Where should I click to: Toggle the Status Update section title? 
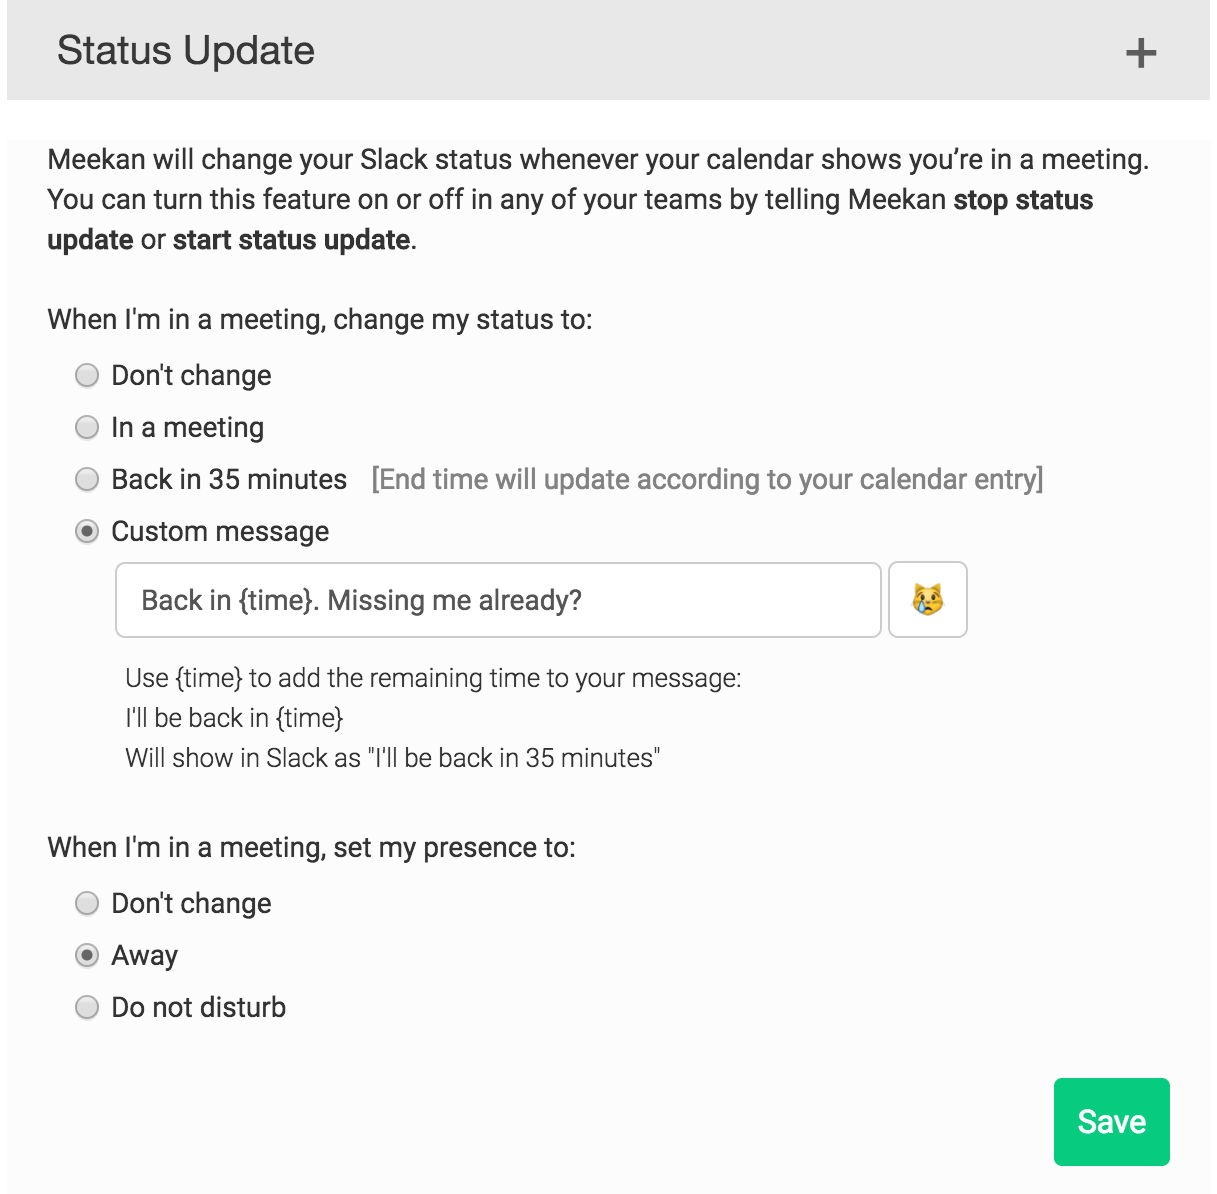coord(186,51)
